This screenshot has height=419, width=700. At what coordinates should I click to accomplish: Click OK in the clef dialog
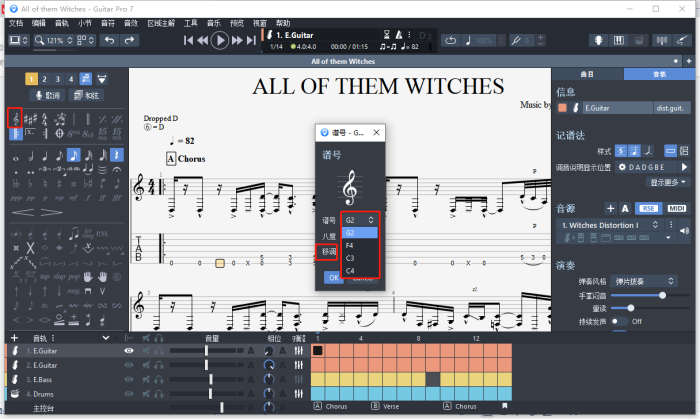click(x=334, y=278)
